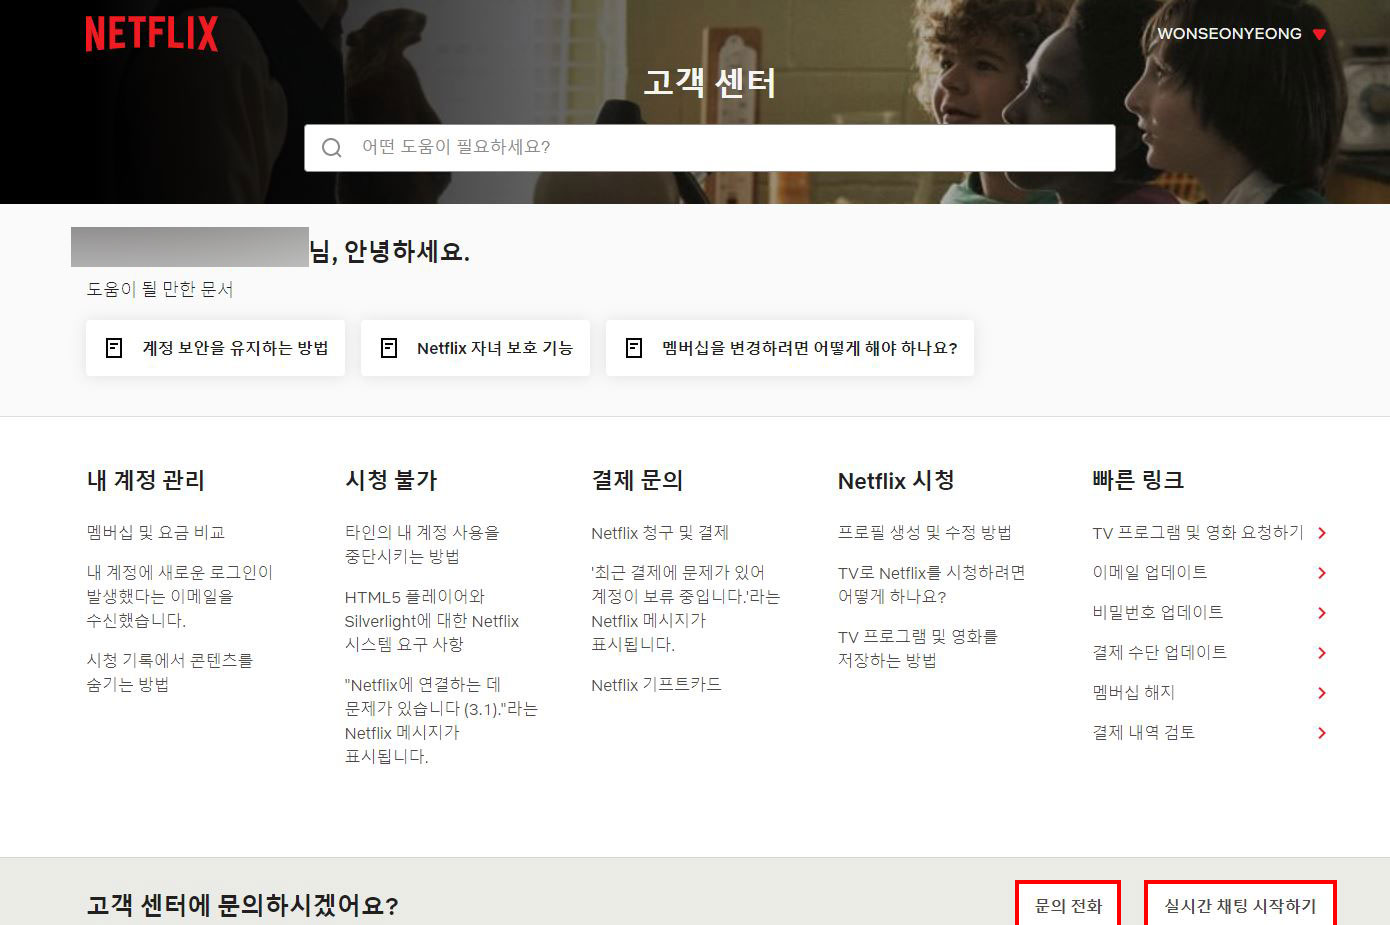The height and width of the screenshot is (925, 1390).
Task: Open 내 계정에 새로운 로그인이 발생했다는 이메일 link
Action: [x=180, y=597]
